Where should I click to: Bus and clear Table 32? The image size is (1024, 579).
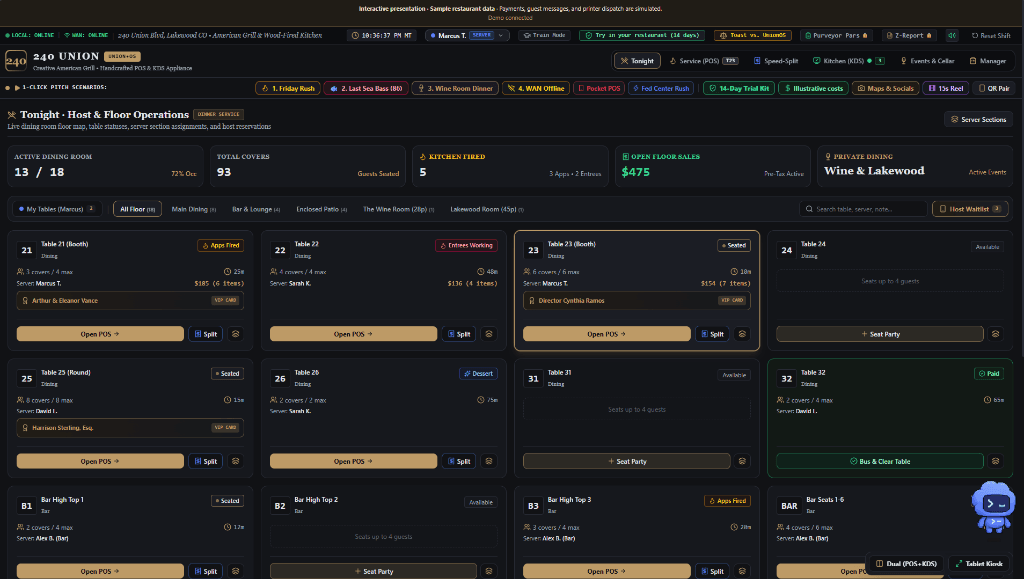click(x=880, y=462)
